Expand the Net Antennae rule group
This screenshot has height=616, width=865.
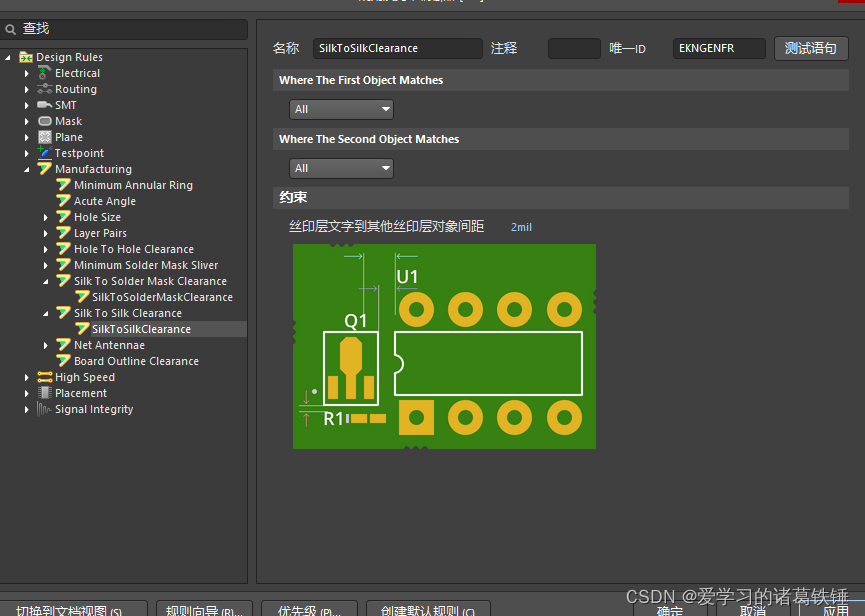46,345
